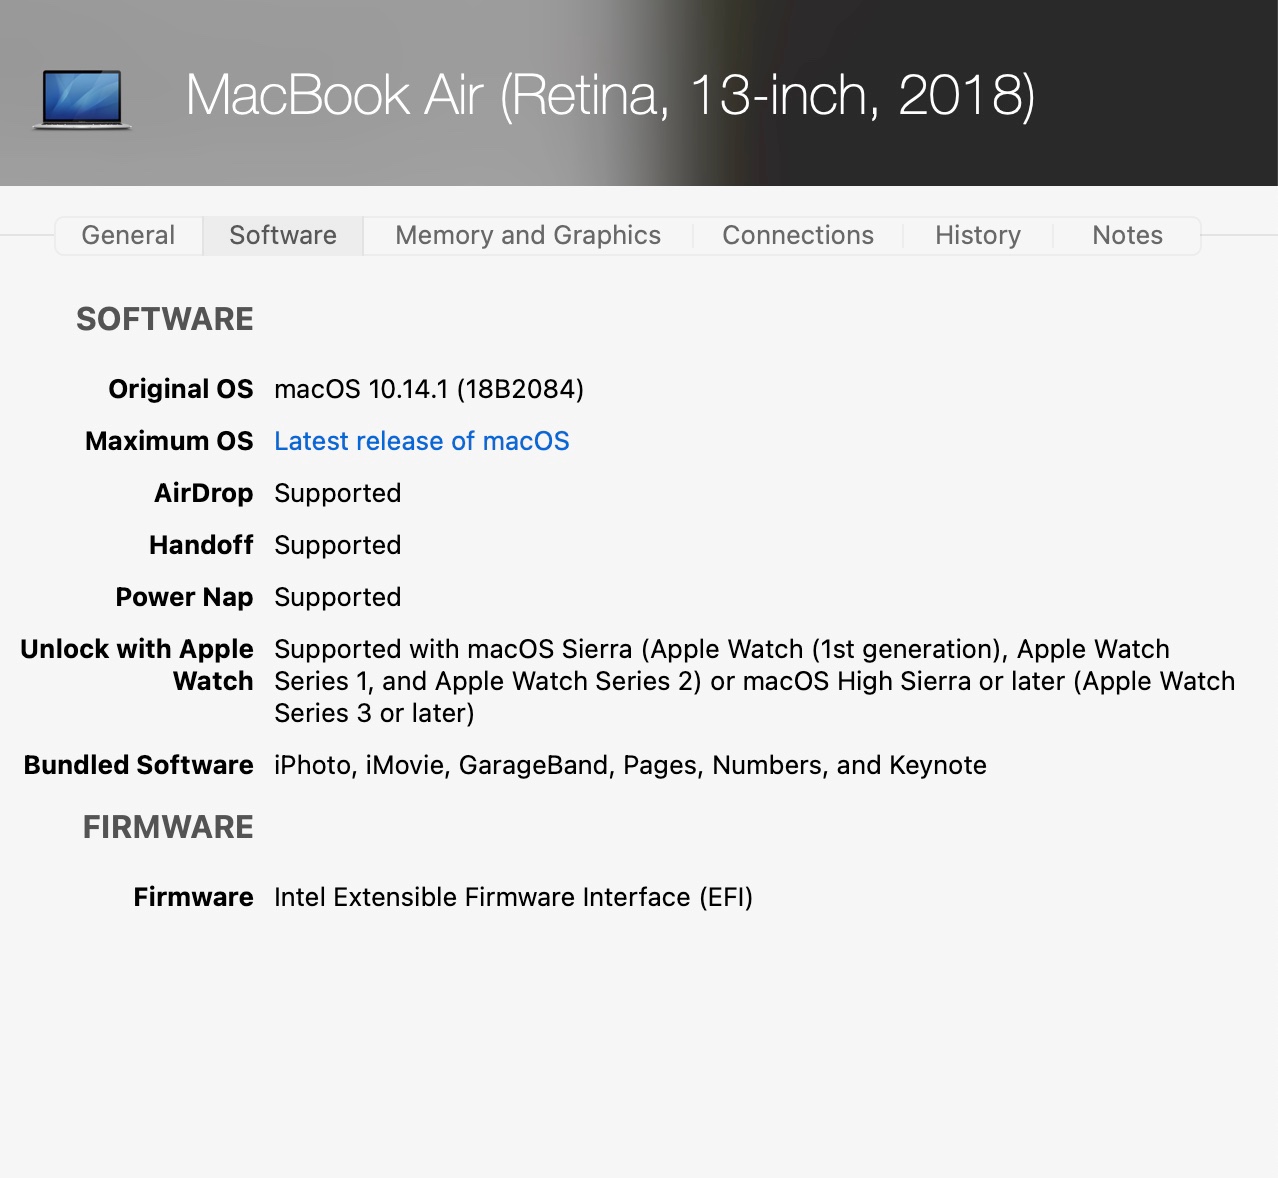The width and height of the screenshot is (1278, 1178).
Task: Click the Maximum OS label
Action: pos(169,441)
